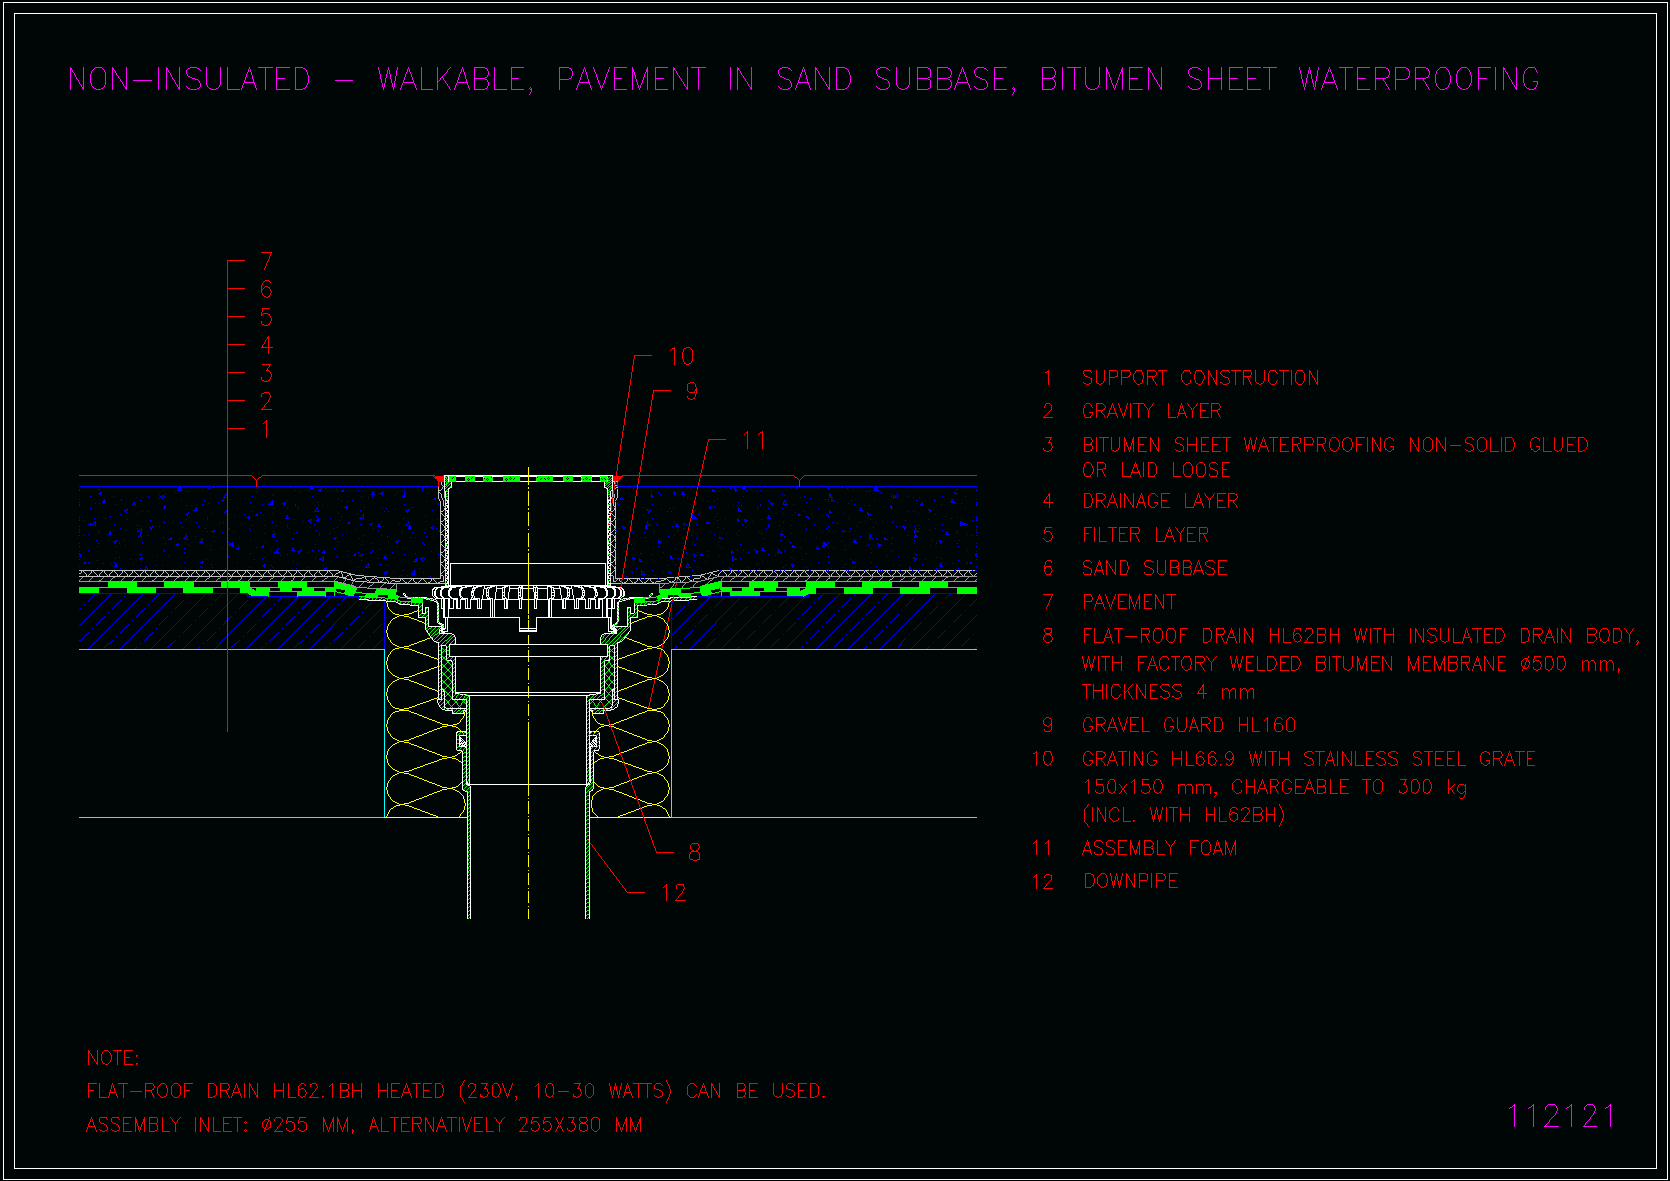Click legend index number 11
The height and width of the screenshot is (1181, 1670).
pos(1042,848)
